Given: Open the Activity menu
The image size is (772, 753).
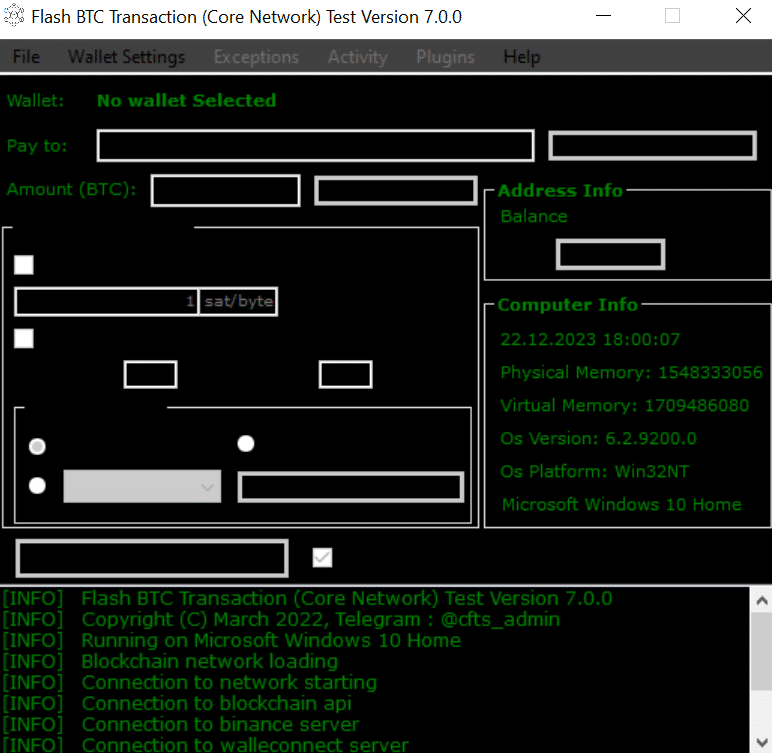Looking at the screenshot, I should (358, 57).
